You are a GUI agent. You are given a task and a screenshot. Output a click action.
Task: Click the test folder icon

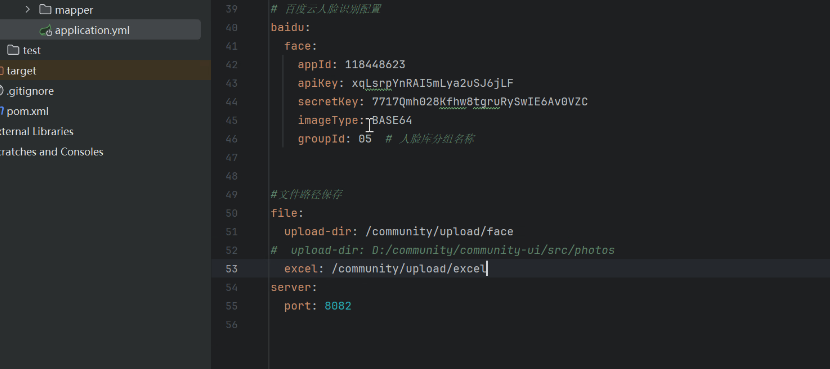[x=13, y=50]
